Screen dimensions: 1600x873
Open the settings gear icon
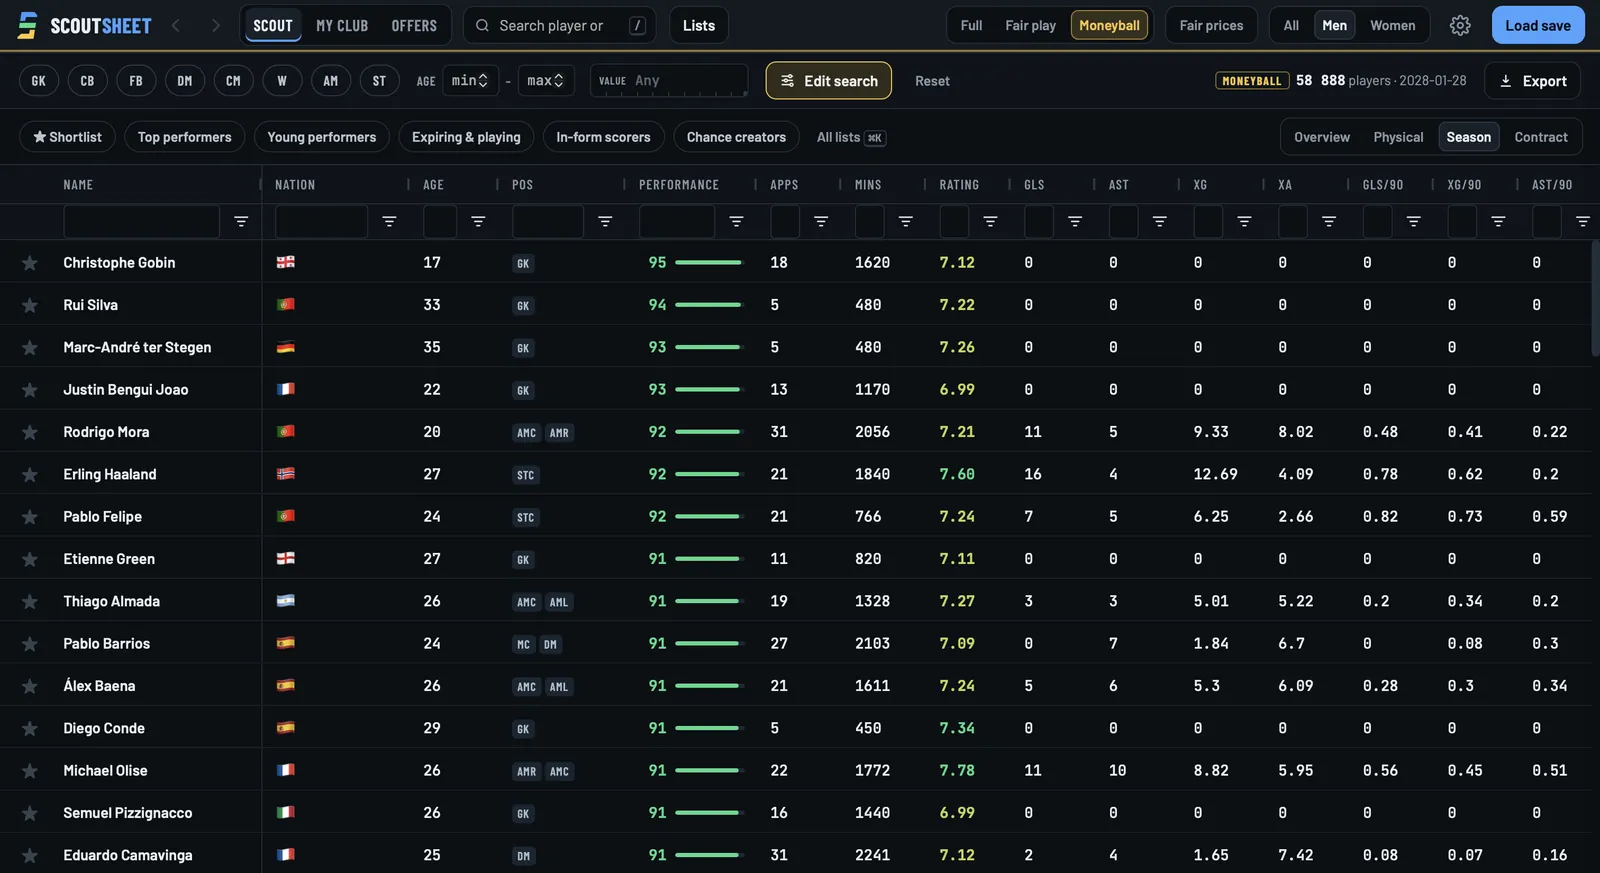point(1460,25)
